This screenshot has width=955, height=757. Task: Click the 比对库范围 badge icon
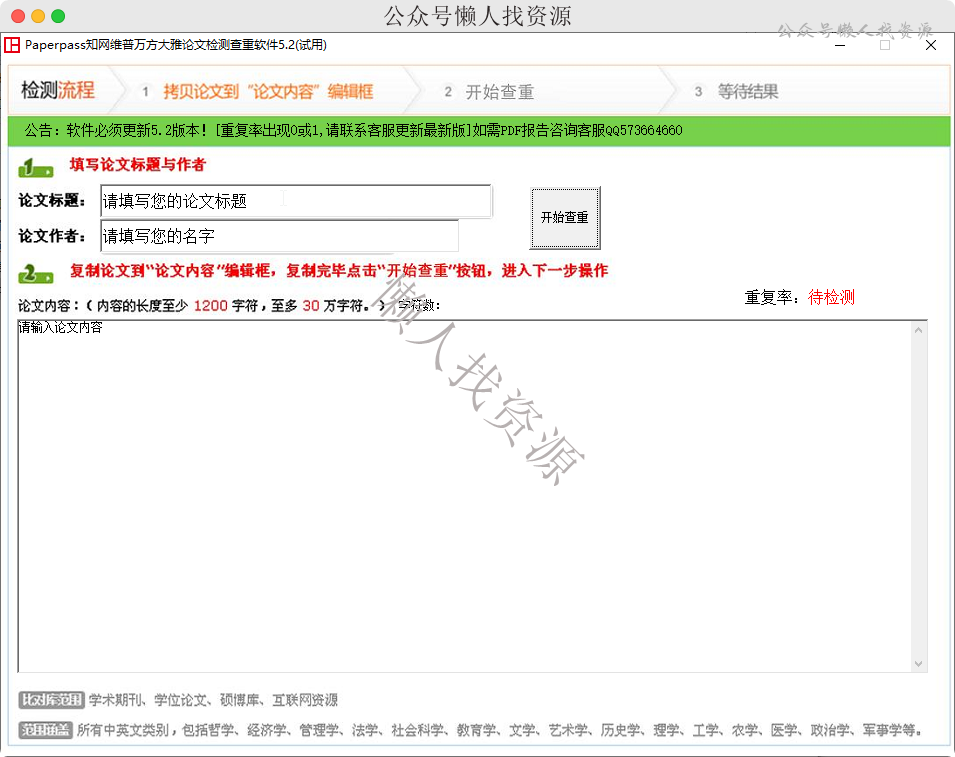point(51,700)
